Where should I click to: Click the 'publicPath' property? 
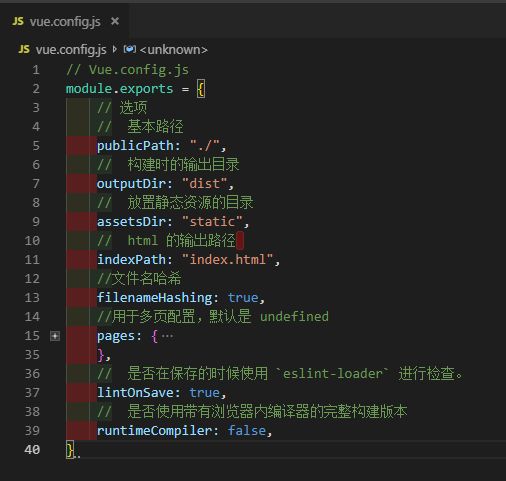coord(135,146)
